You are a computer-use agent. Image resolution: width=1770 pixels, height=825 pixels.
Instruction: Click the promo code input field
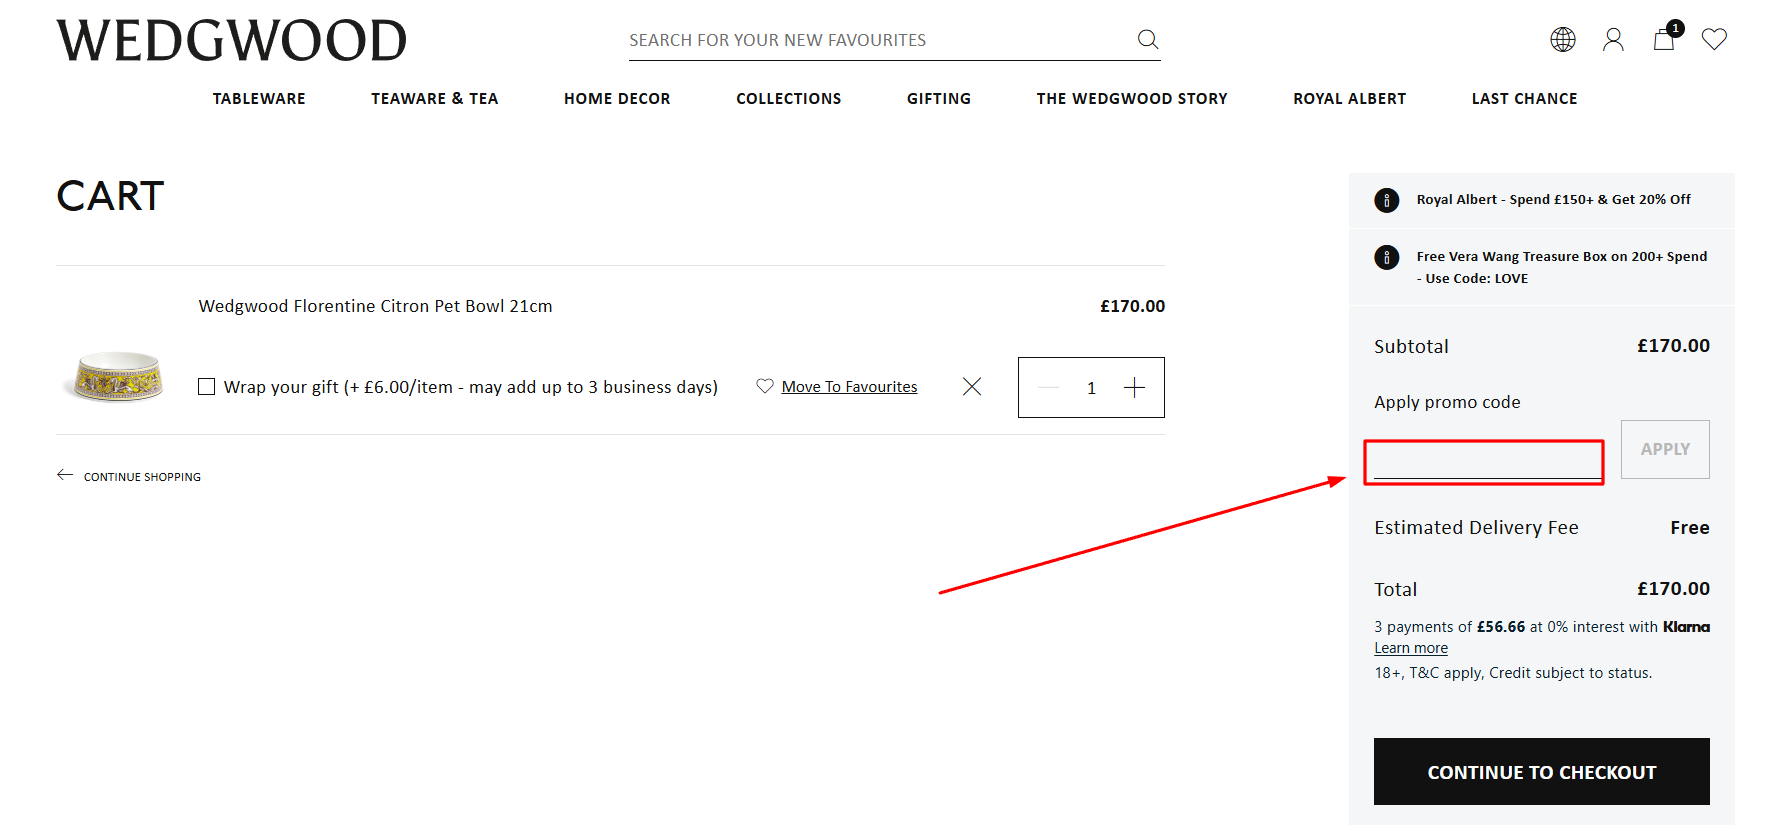(x=1487, y=462)
